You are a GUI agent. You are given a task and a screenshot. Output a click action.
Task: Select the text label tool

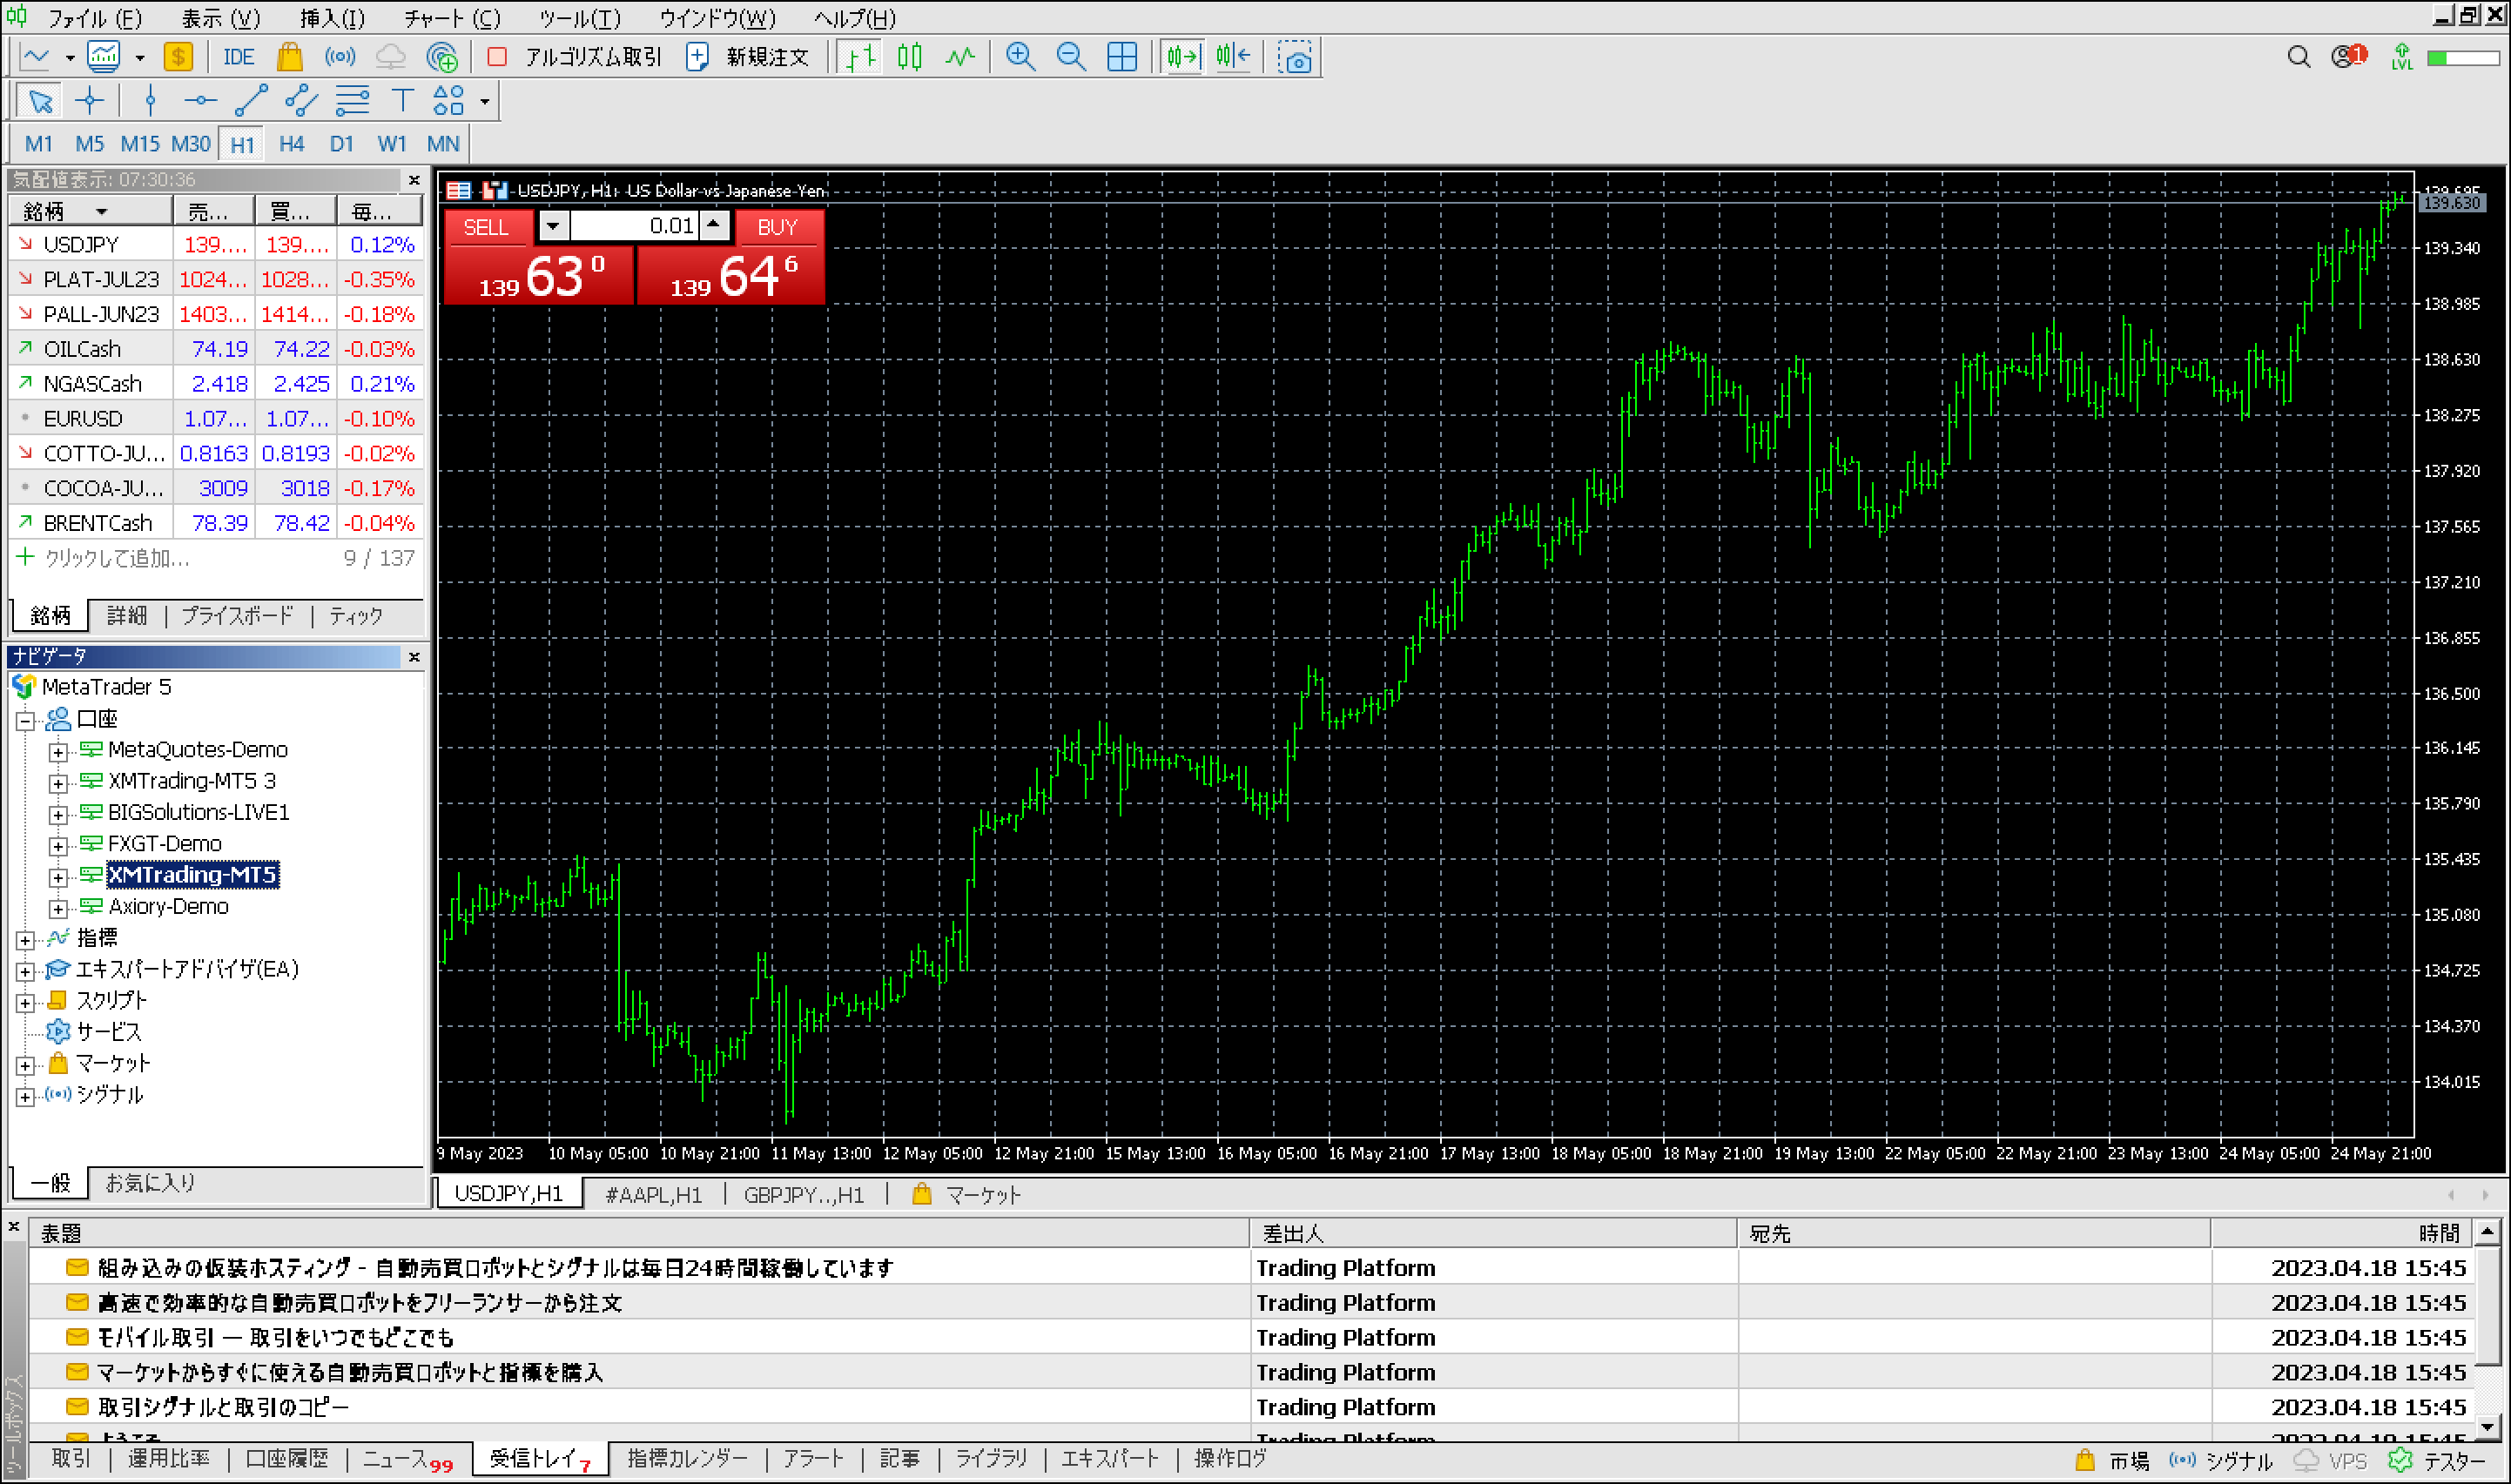tap(402, 101)
